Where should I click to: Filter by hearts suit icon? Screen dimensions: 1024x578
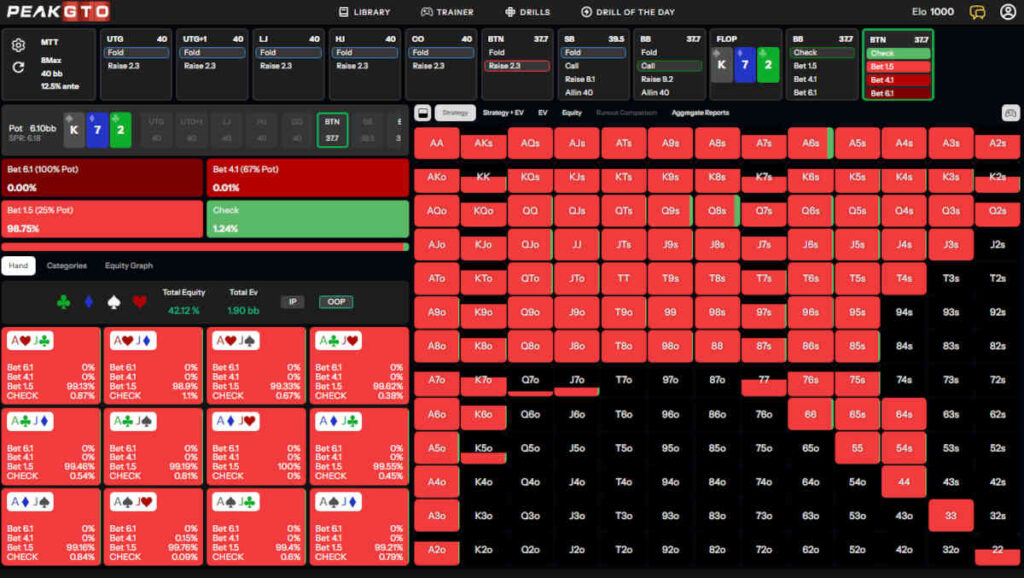[x=139, y=302]
